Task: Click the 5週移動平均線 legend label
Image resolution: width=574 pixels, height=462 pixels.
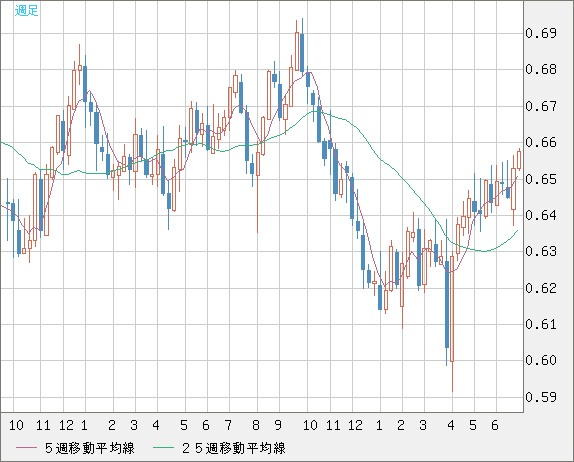Action: [x=90, y=448]
